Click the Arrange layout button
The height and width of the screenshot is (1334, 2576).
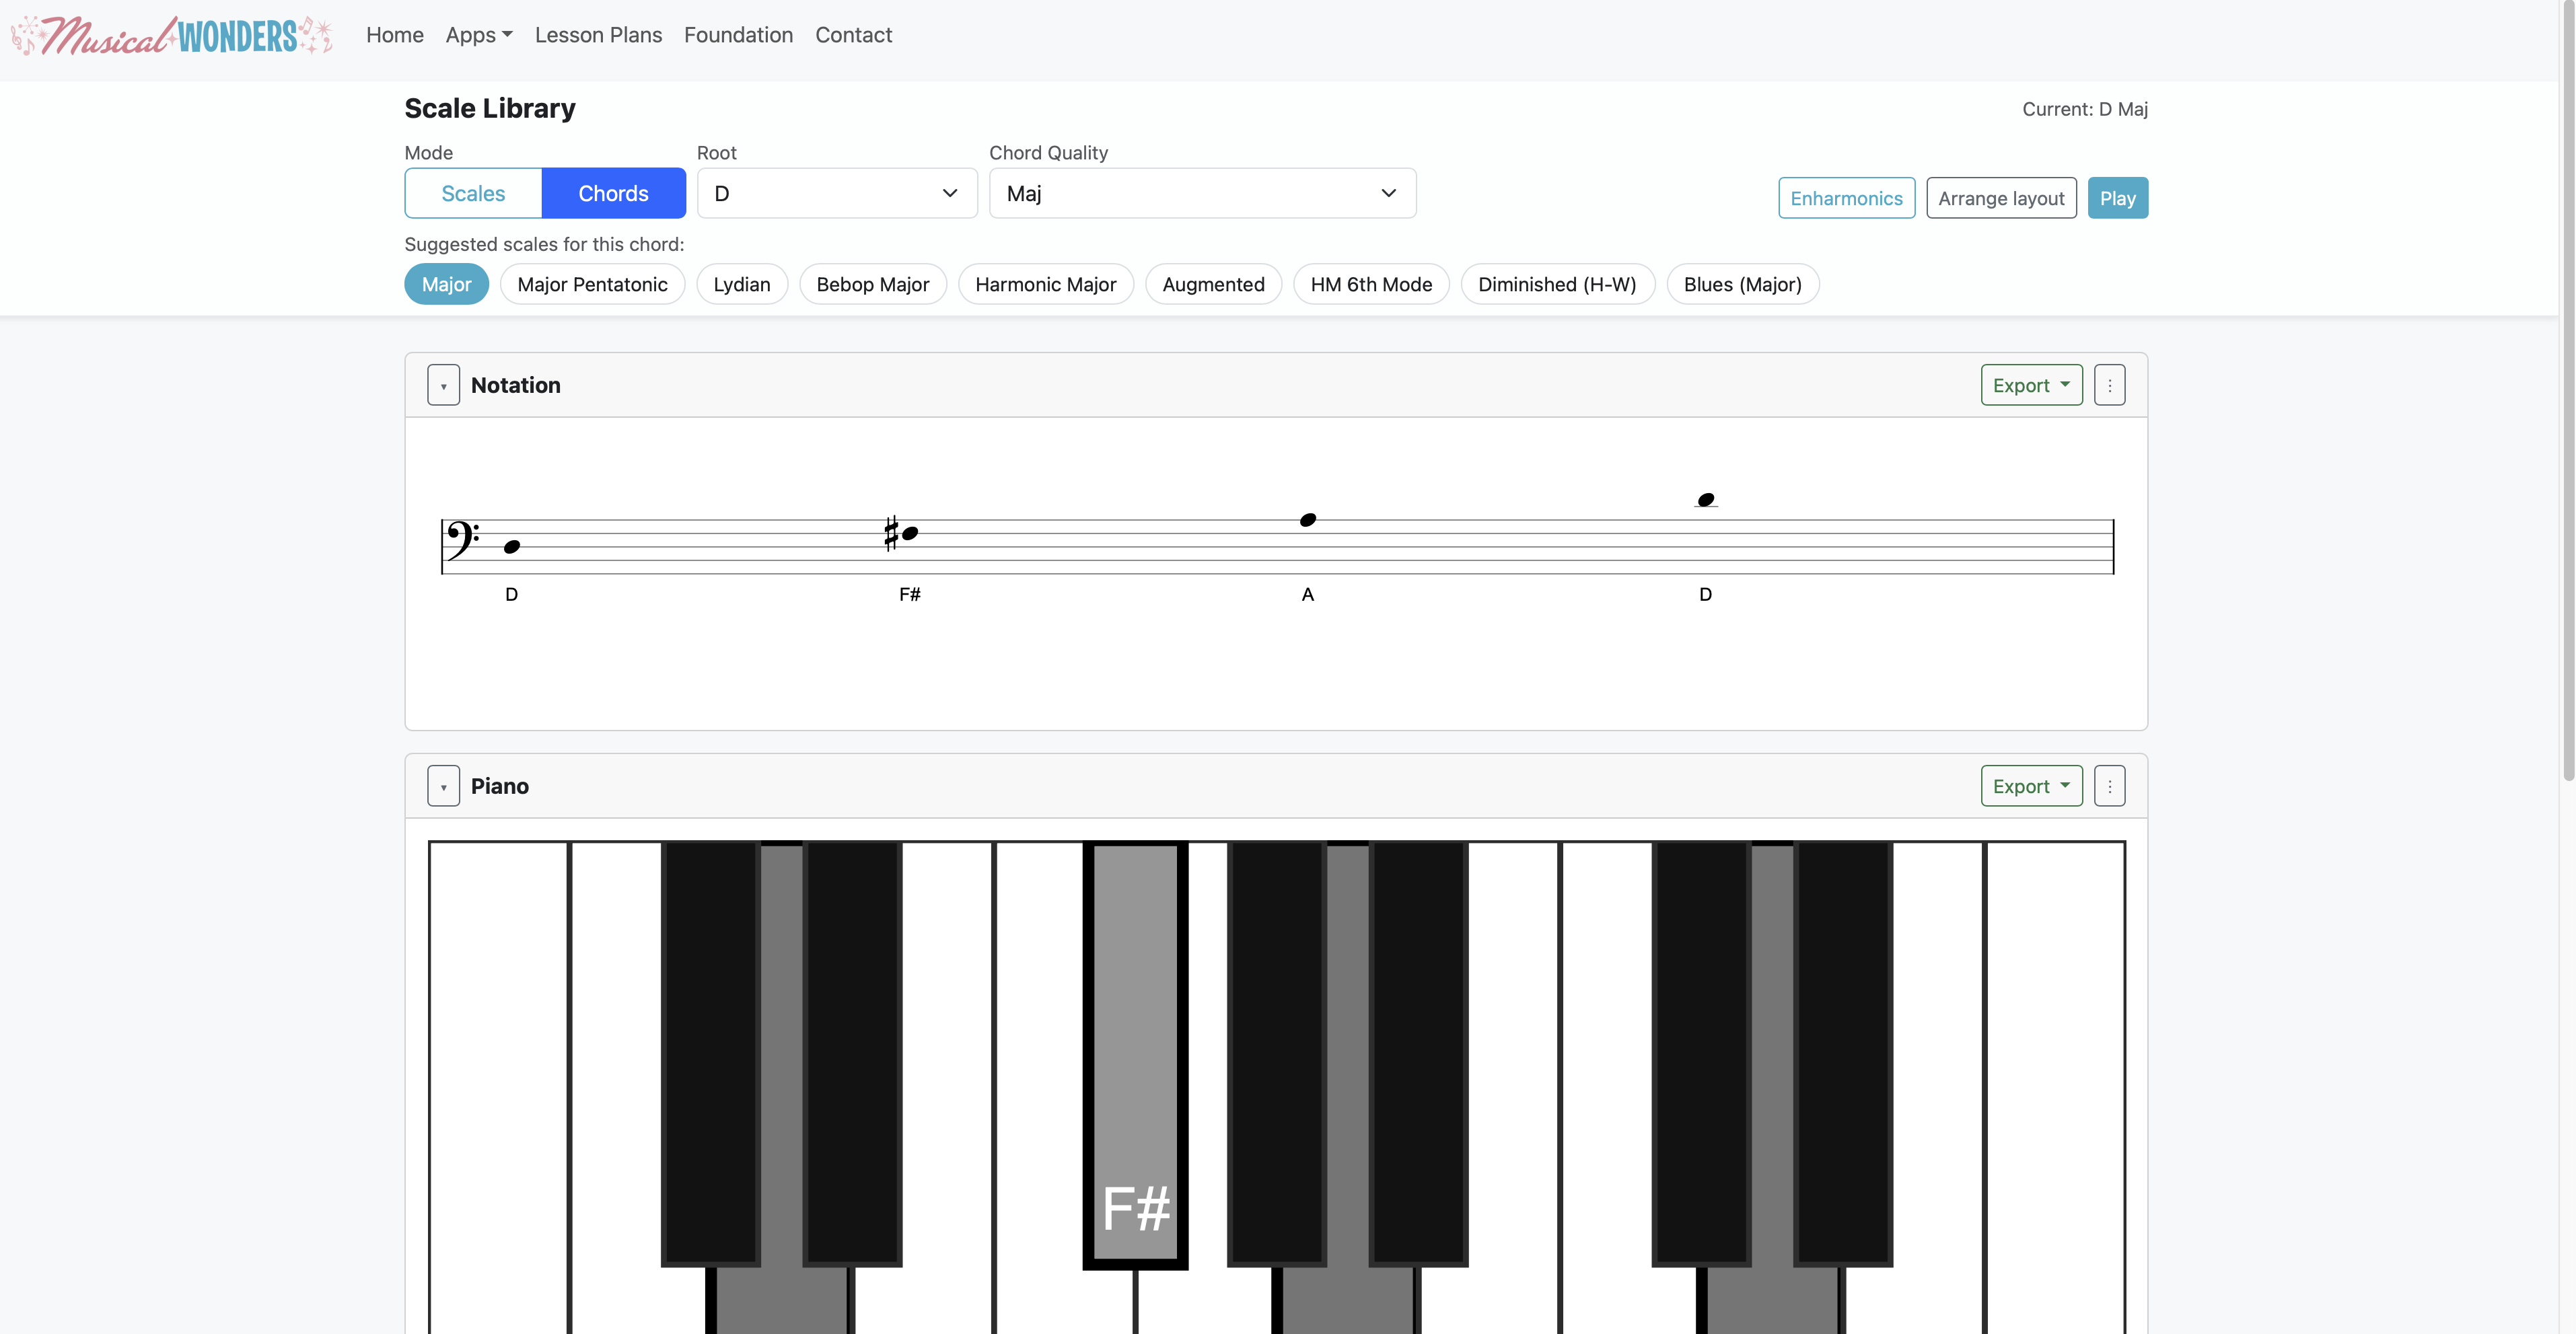2000,198
